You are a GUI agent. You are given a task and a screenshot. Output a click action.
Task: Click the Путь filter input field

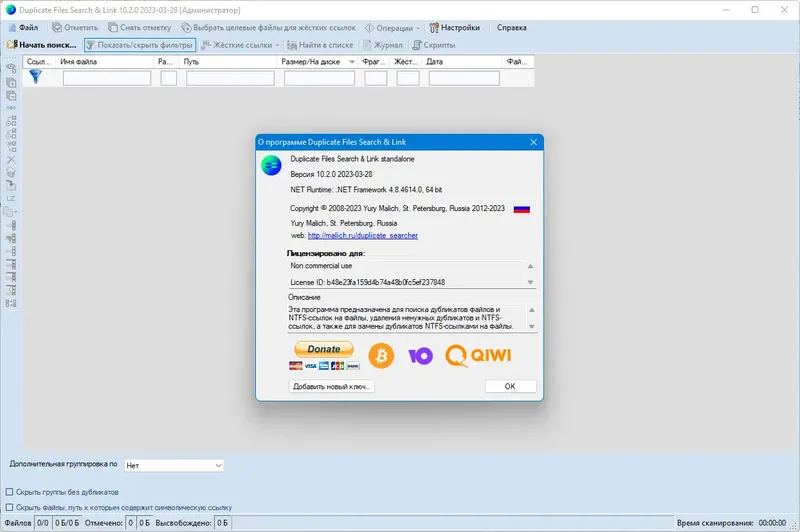tap(230, 78)
